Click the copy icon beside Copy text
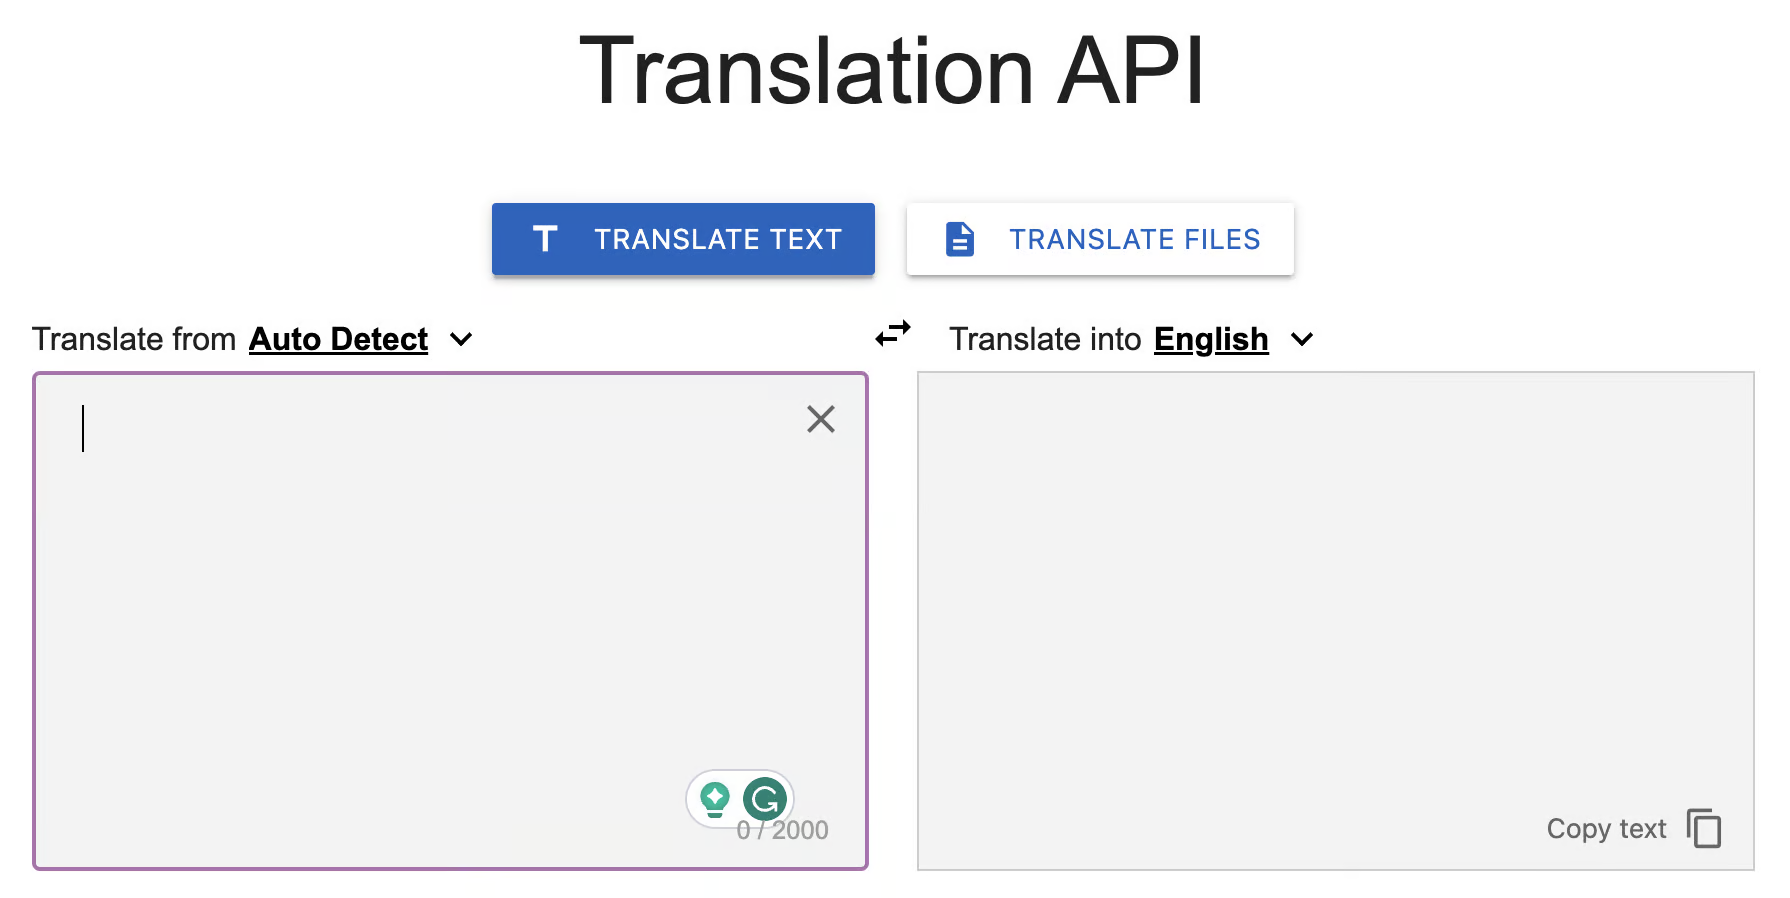Image resolution: width=1790 pixels, height=898 pixels. [1704, 828]
